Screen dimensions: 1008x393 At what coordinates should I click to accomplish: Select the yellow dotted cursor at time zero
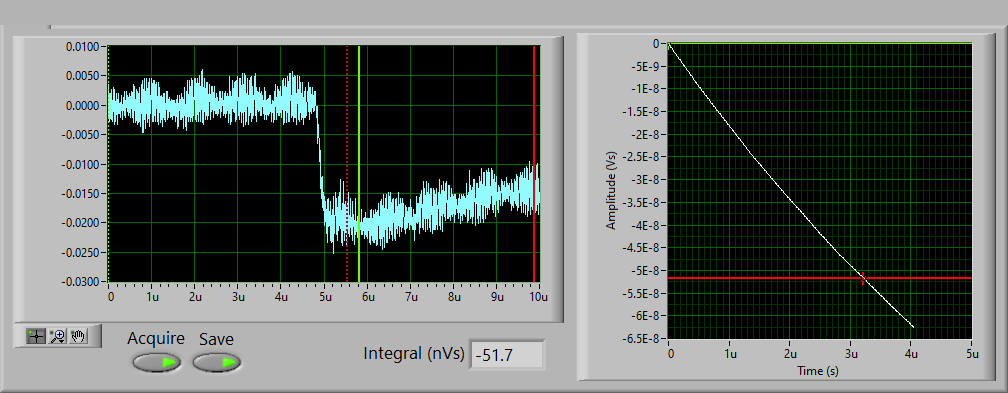[108, 164]
